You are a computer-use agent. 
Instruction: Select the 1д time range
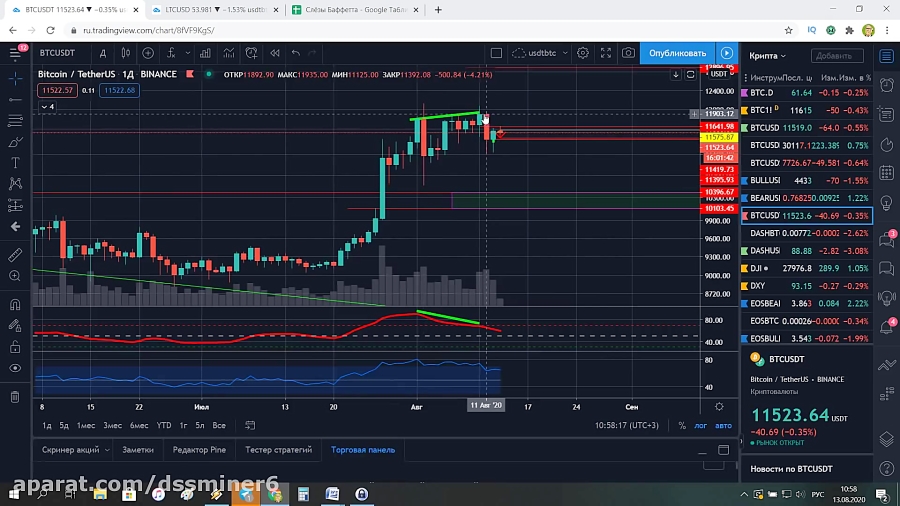[47, 425]
